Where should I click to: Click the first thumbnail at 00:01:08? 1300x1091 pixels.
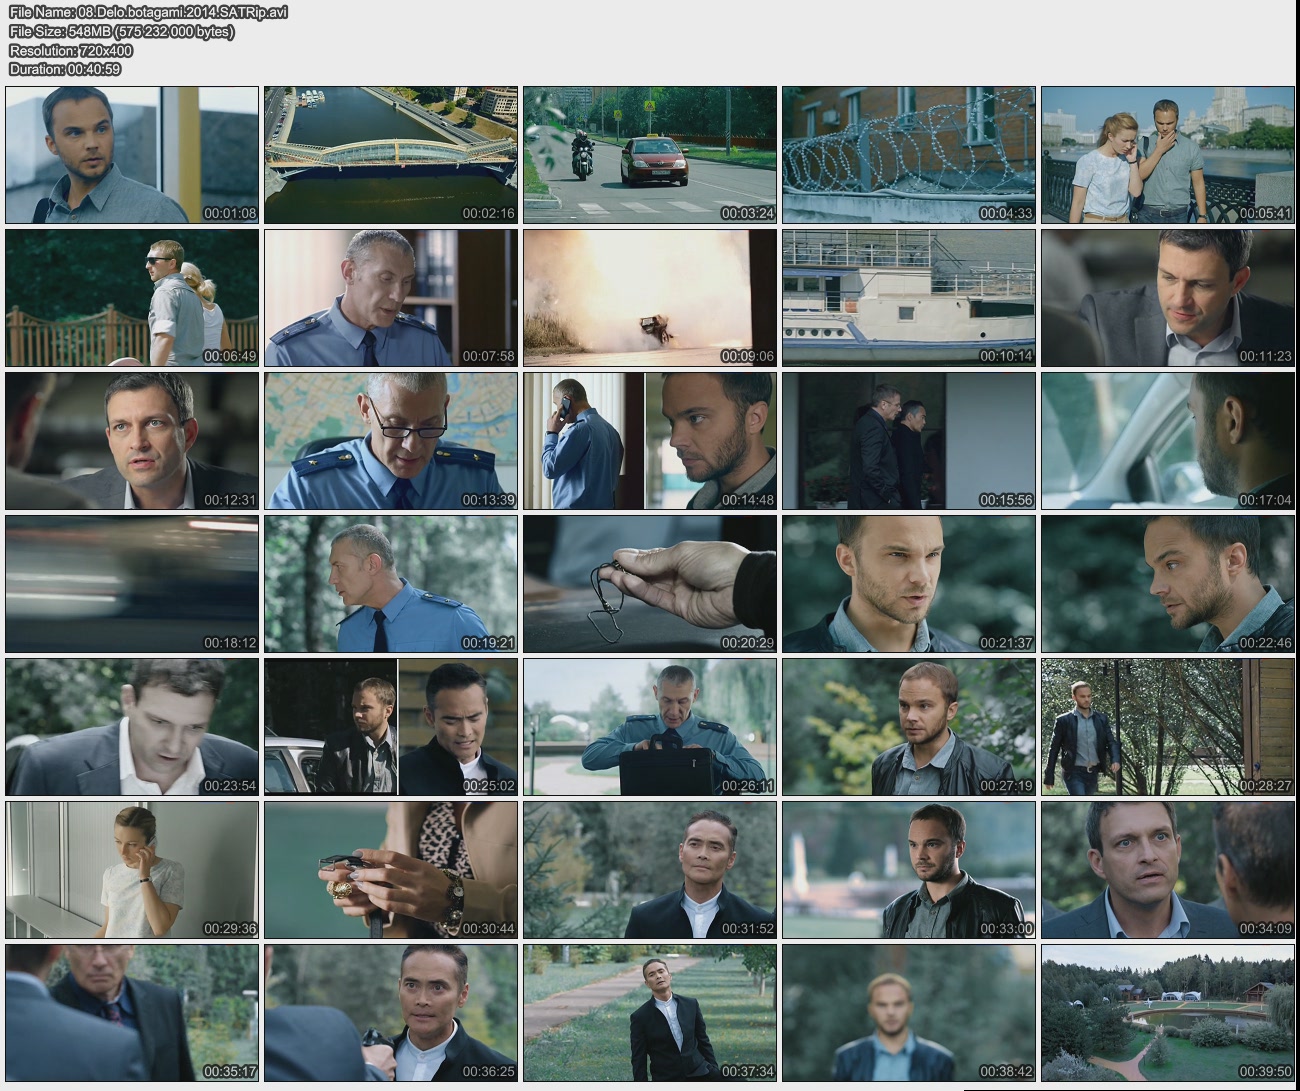tap(132, 155)
